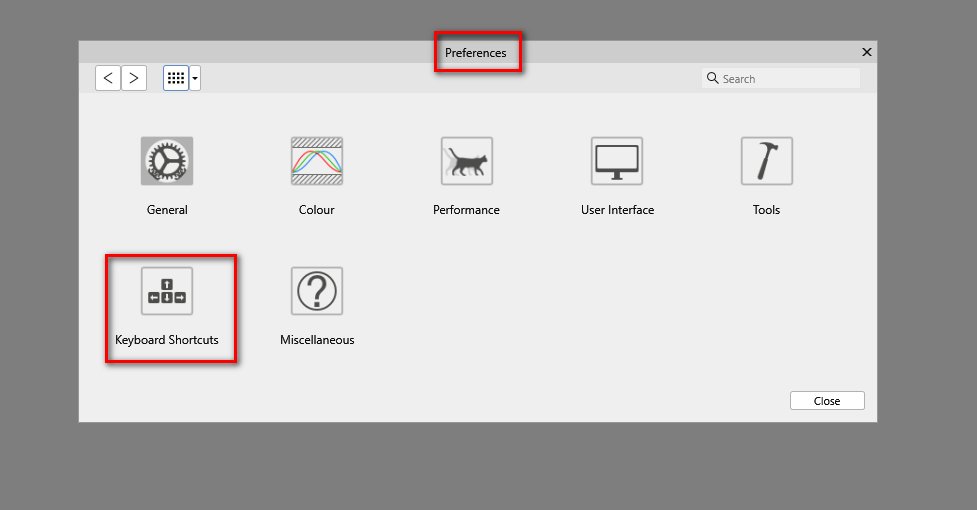Click the General label
The height and width of the screenshot is (510, 977).
tap(167, 210)
